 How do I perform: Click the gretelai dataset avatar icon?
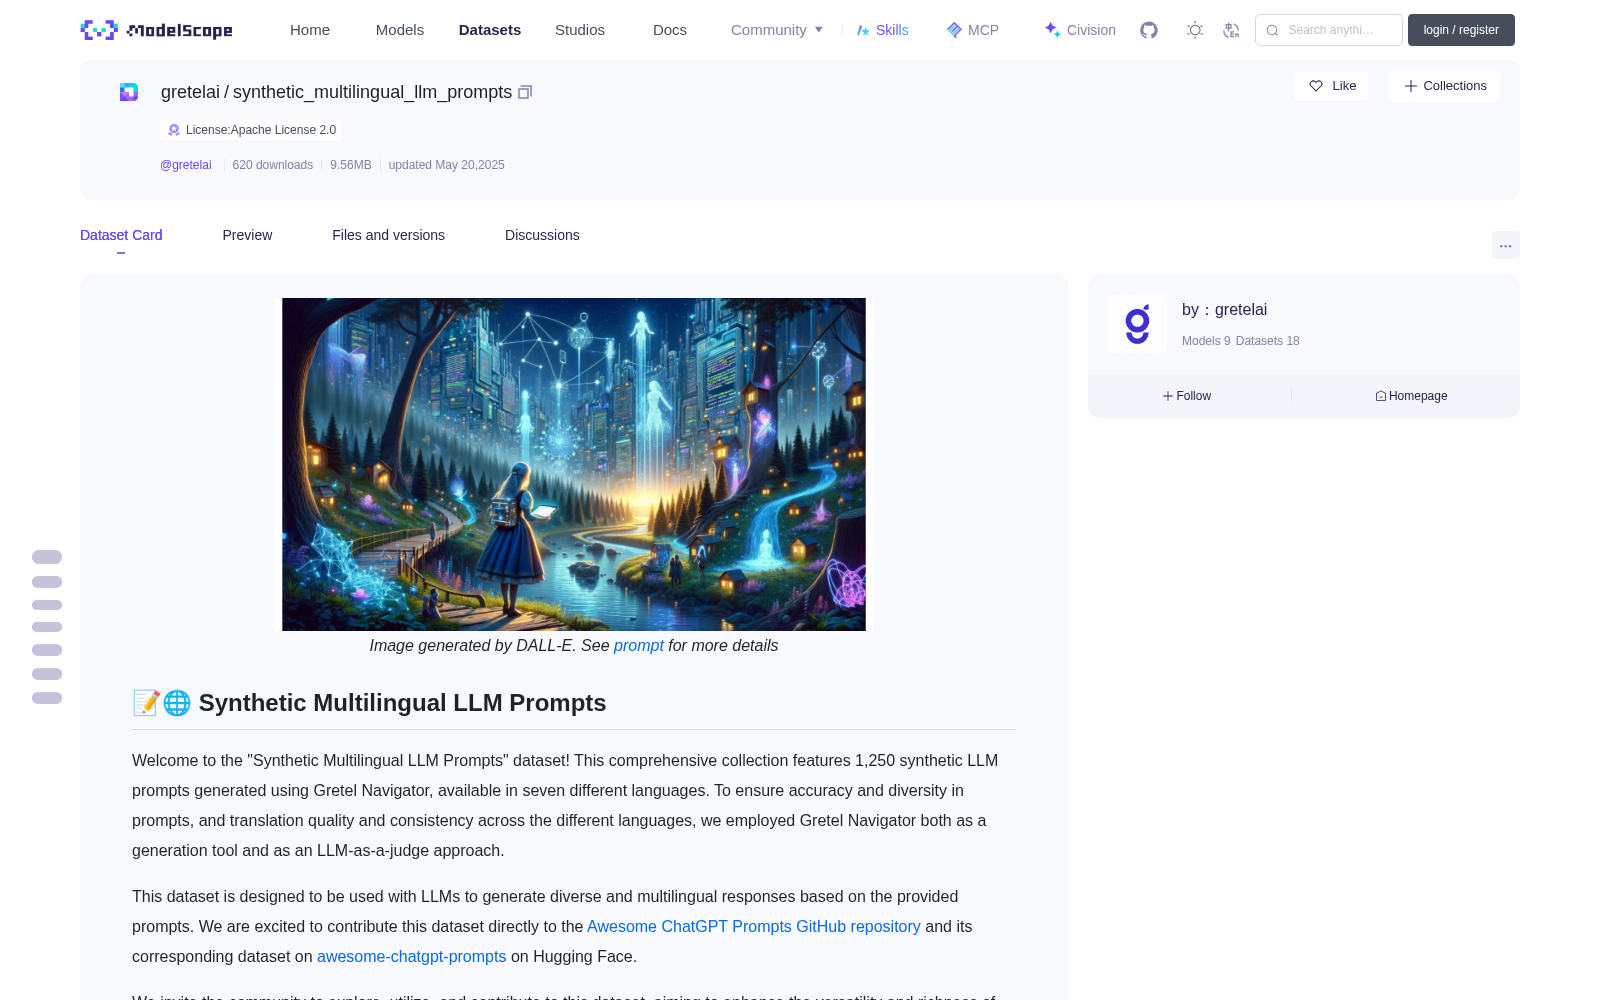click(x=129, y=92)
